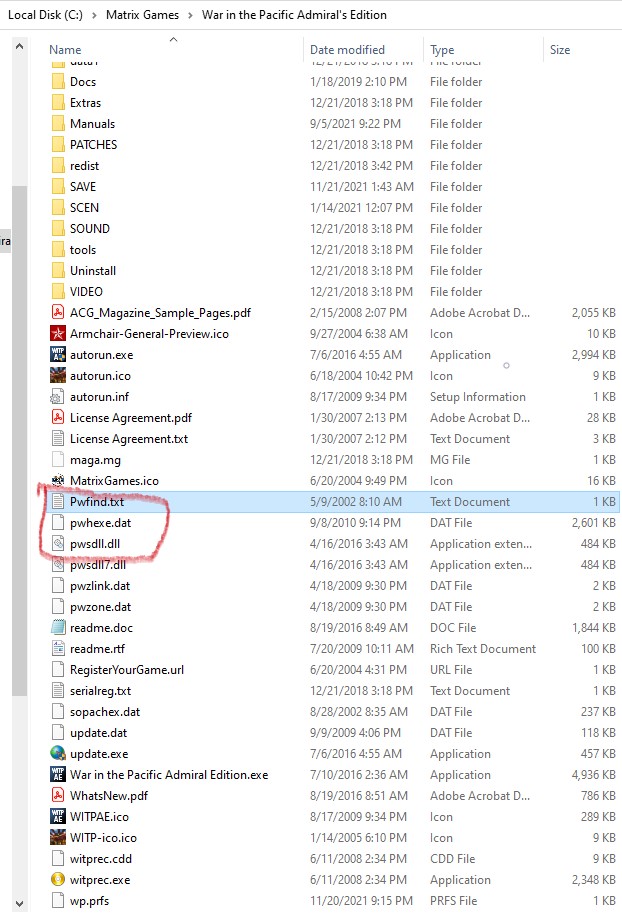This screenshot has width=622, height=913.
Task: Click the pwsdll7.dll file icon
Action: coord(58,564)
